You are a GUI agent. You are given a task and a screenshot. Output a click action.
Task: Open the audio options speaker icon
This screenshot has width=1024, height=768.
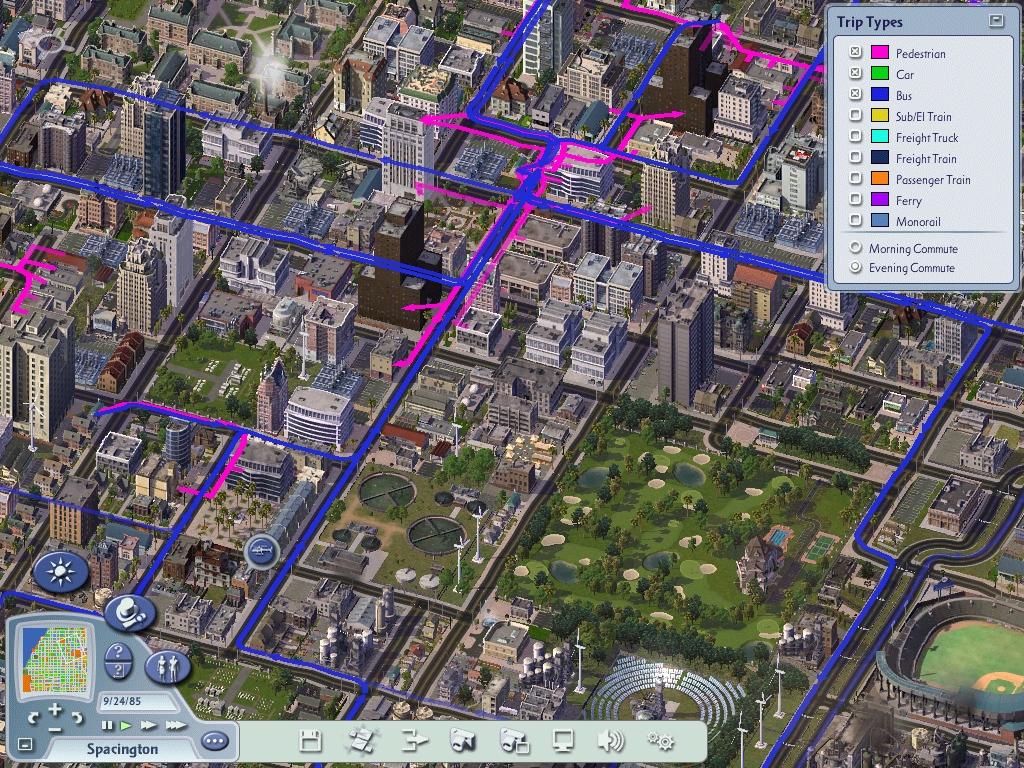[610, 741]
